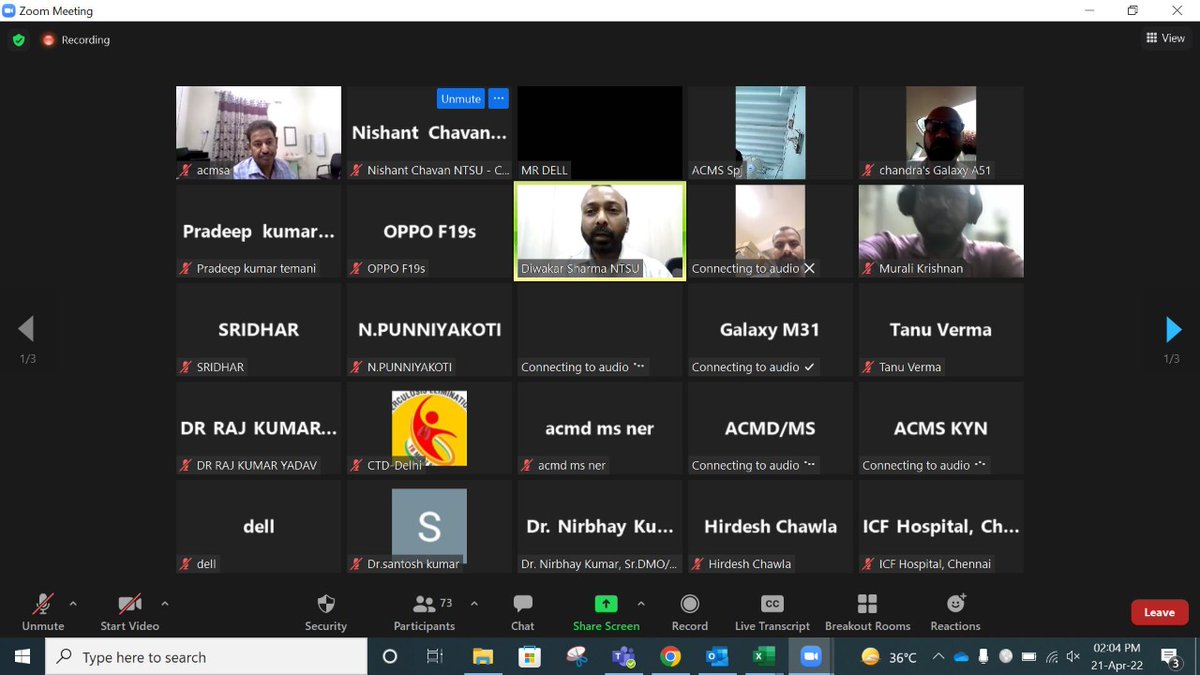1200x675 pixels.
Task: Click Tanu Verma name label
Action: tap(910, 367)
